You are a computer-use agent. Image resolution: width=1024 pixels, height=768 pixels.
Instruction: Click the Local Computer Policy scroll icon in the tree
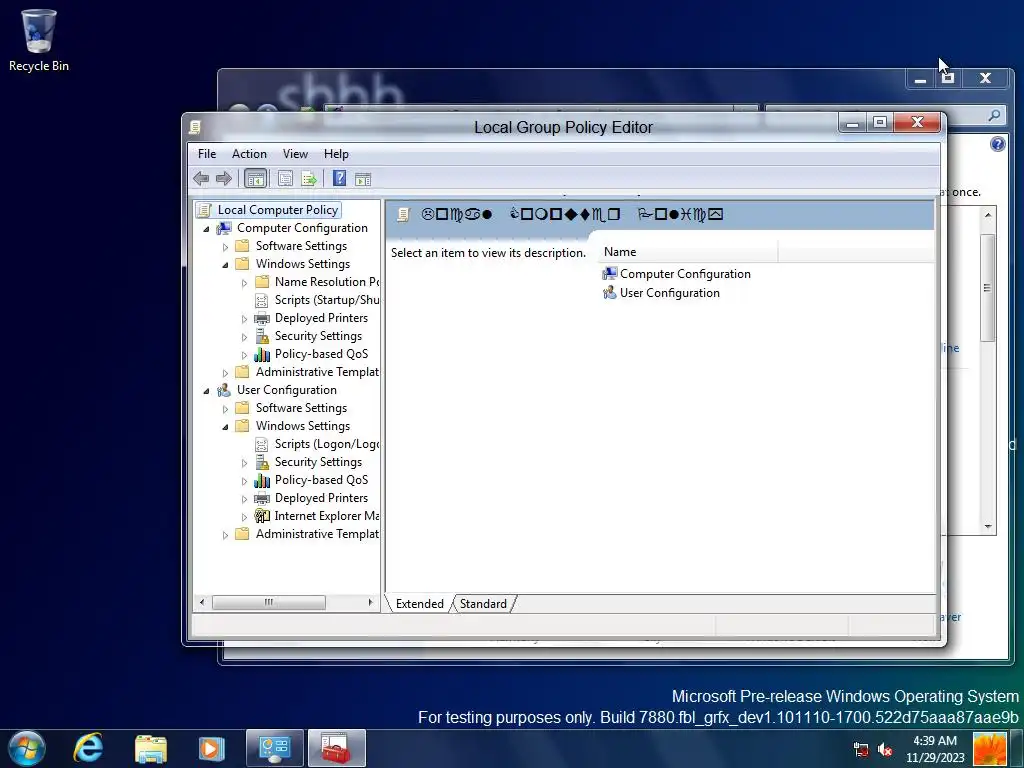point(204,210)
